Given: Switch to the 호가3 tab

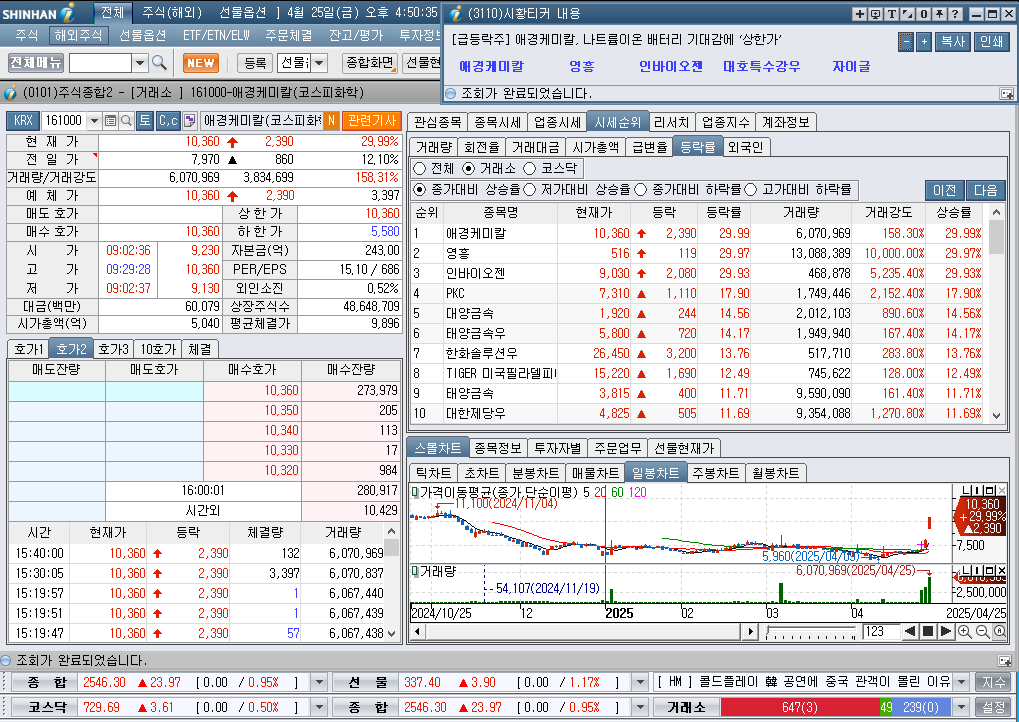Looking at the screenshot, I should [x=114, y=350].
